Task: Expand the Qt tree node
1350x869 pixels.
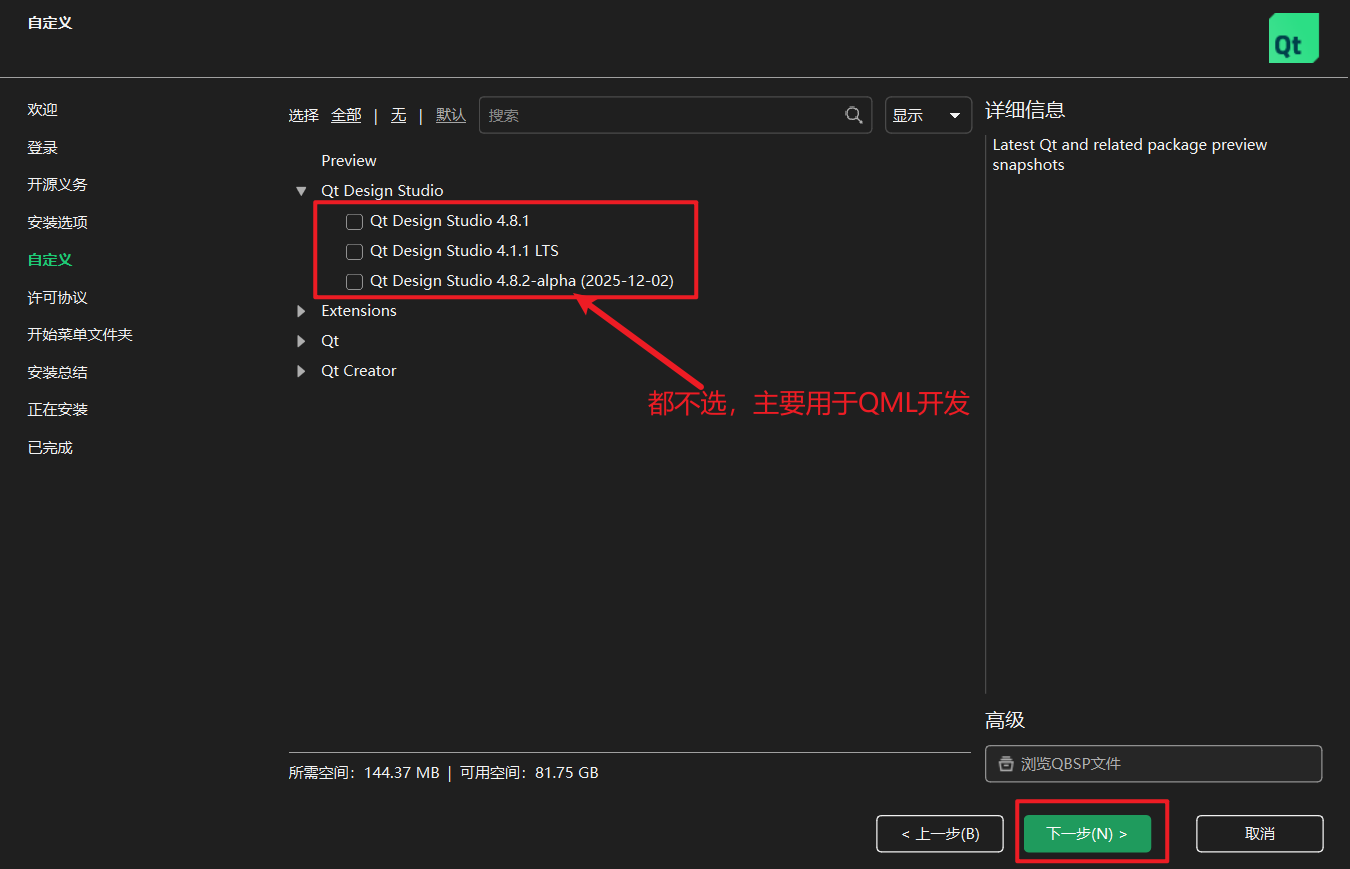Action: pos(301,341)
